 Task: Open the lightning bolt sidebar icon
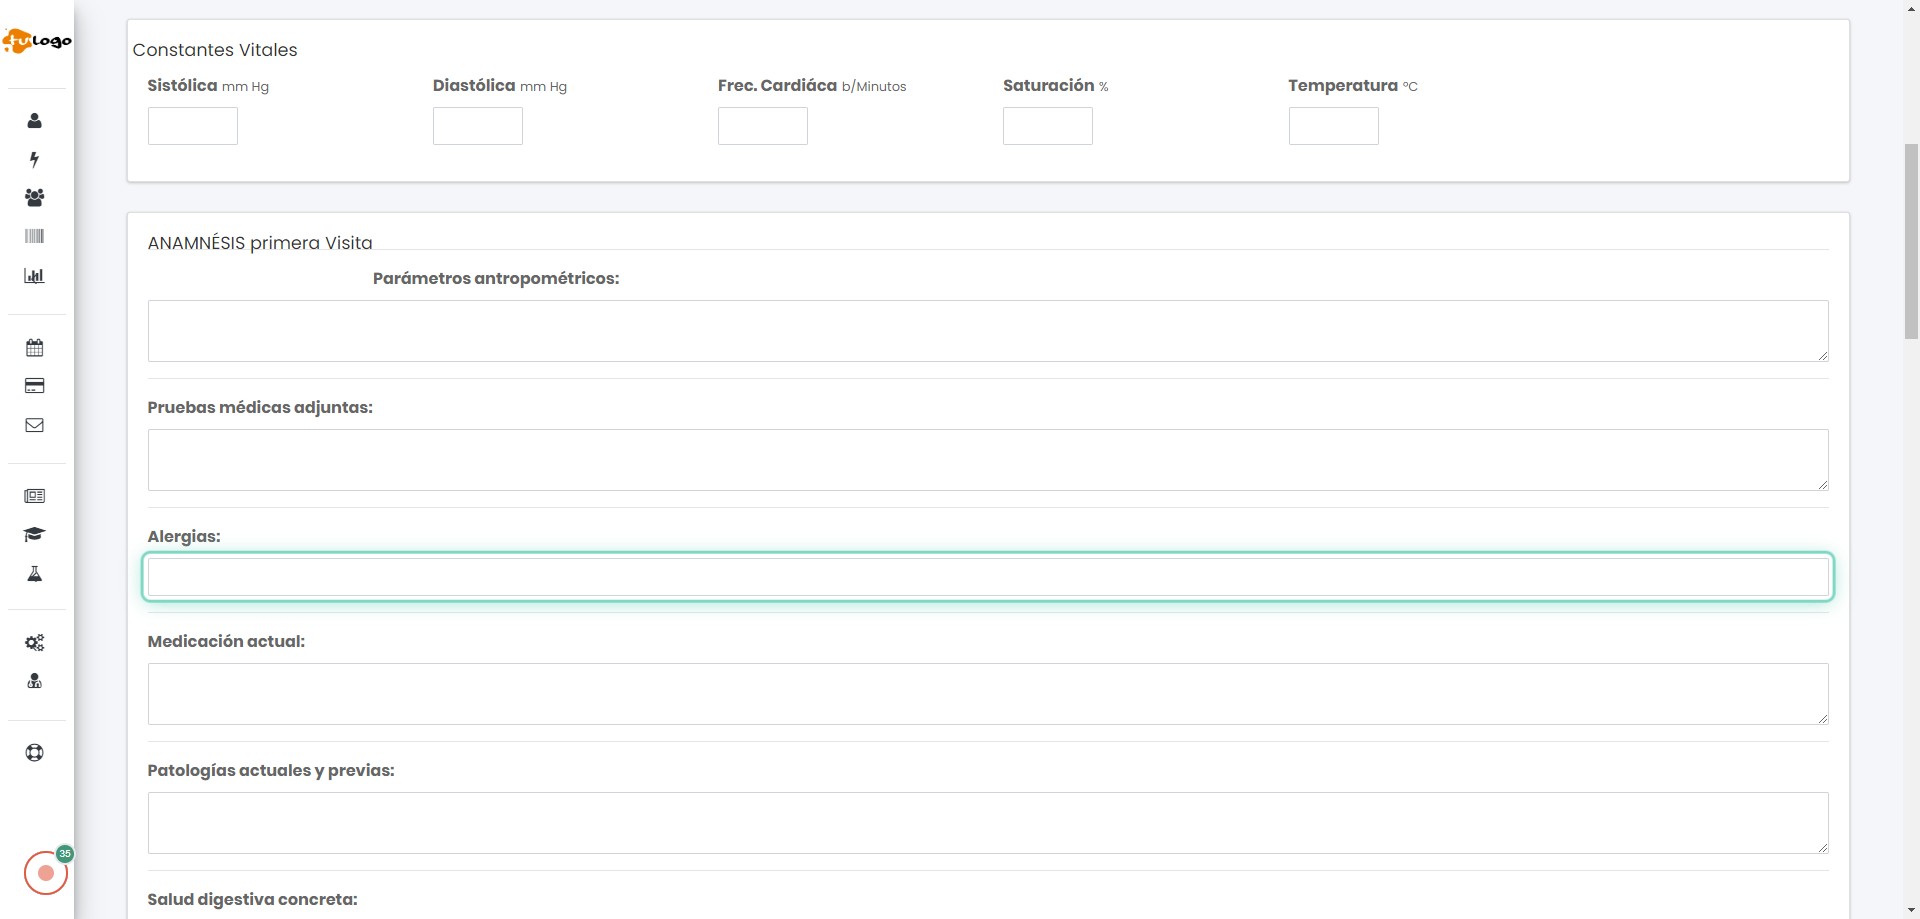[35, 160]
